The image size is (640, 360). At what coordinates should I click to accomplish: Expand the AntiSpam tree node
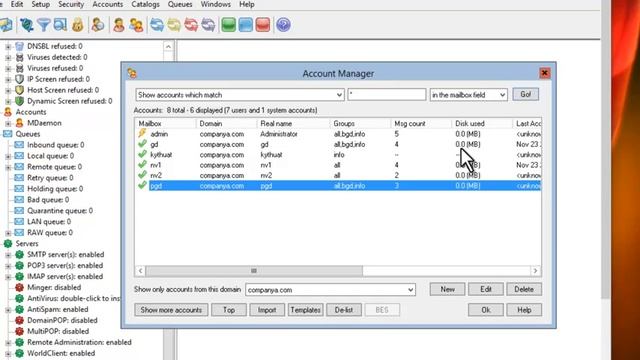tap(8, 310)
